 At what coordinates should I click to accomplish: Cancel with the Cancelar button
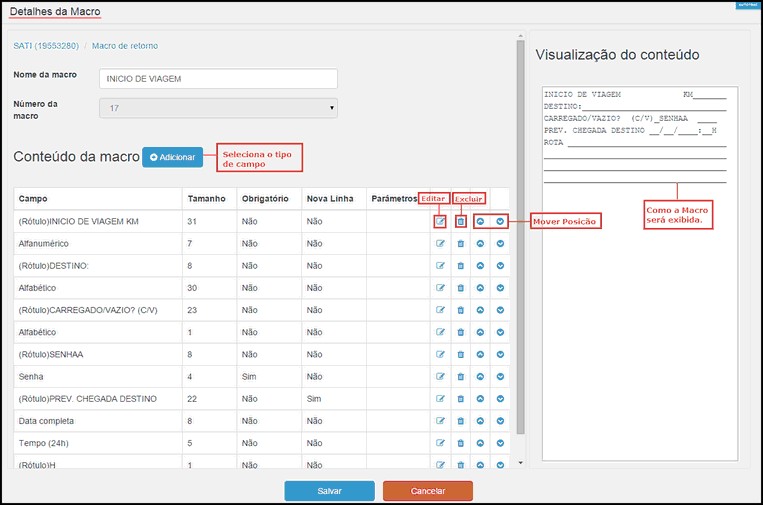point(428,491)
